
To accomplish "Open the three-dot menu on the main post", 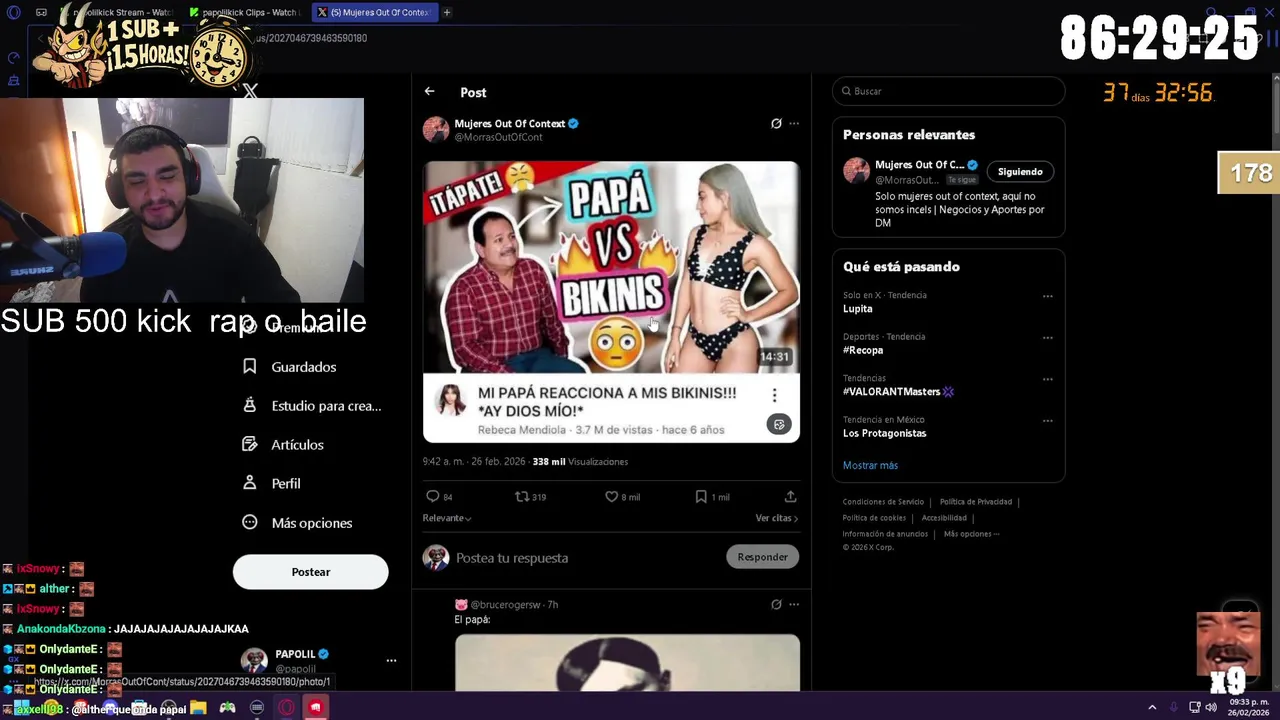I will click(794, 124).
